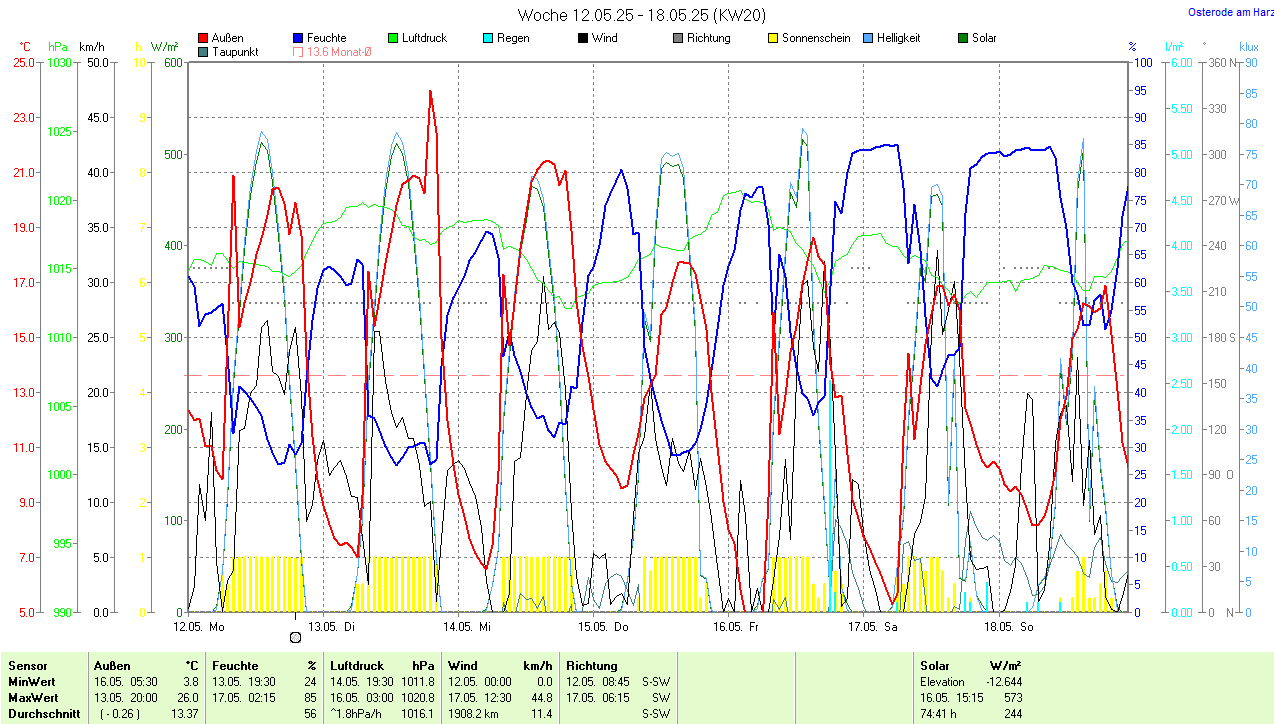Click the Luftdruck column header in table
This screenshot has width=1274, height=724.
pos(357,666)
